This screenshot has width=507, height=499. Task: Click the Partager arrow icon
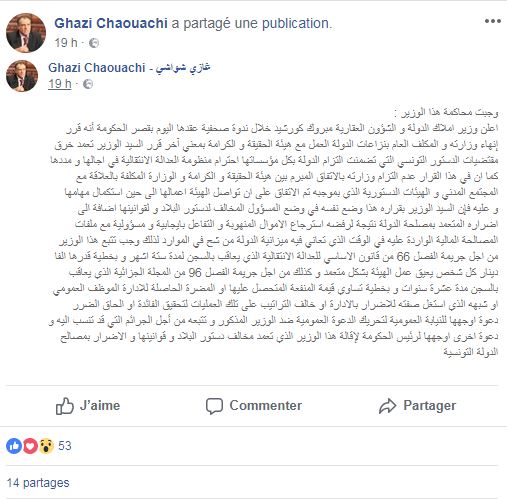pyautogui.click(x=387, y=406)
